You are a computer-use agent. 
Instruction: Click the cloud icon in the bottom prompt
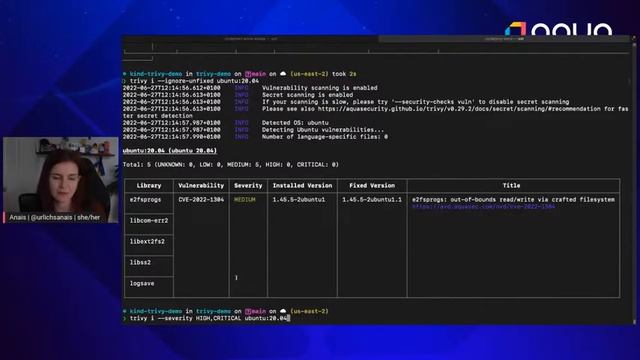click(283, 311)
